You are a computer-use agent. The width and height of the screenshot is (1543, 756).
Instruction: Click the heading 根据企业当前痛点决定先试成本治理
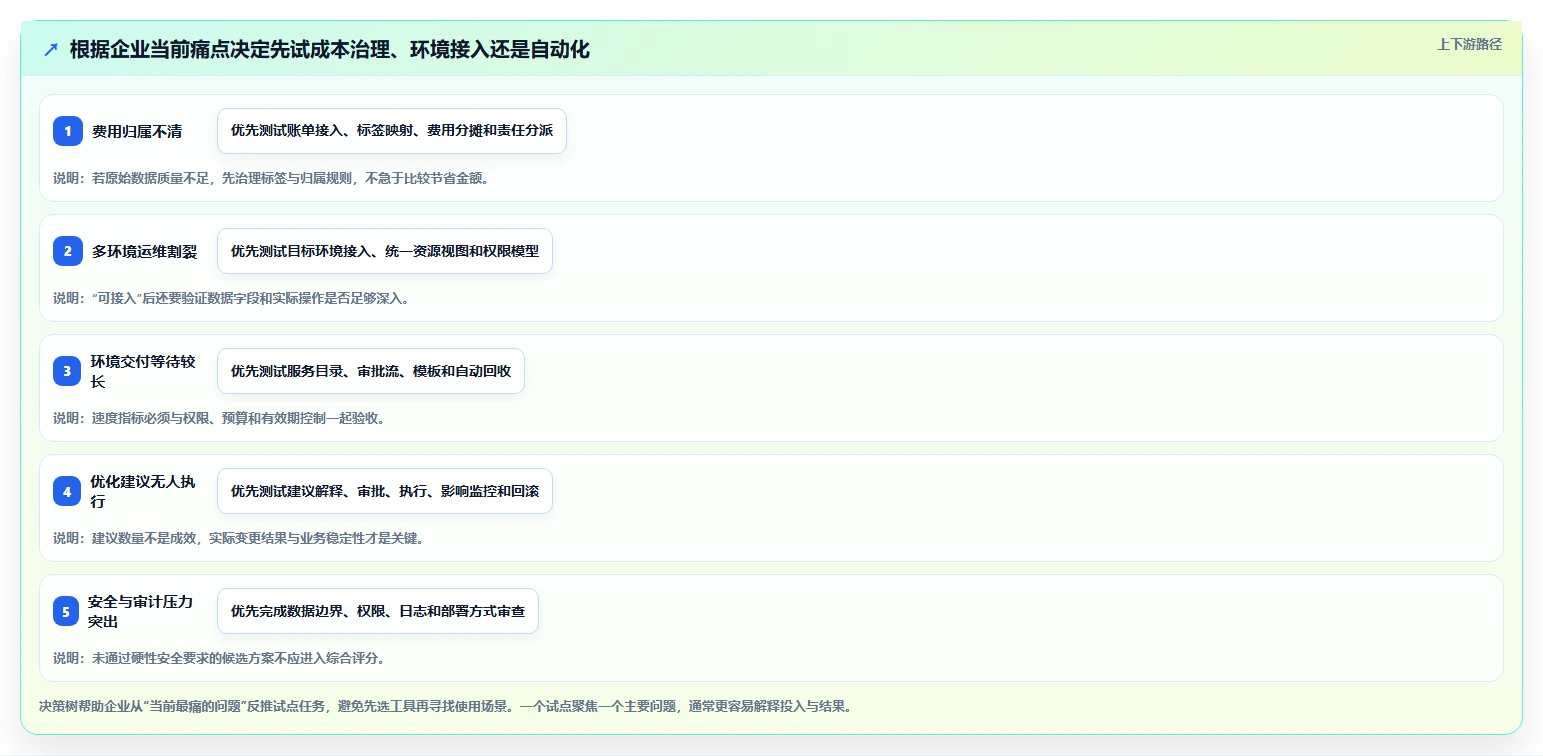coord(330,49)
